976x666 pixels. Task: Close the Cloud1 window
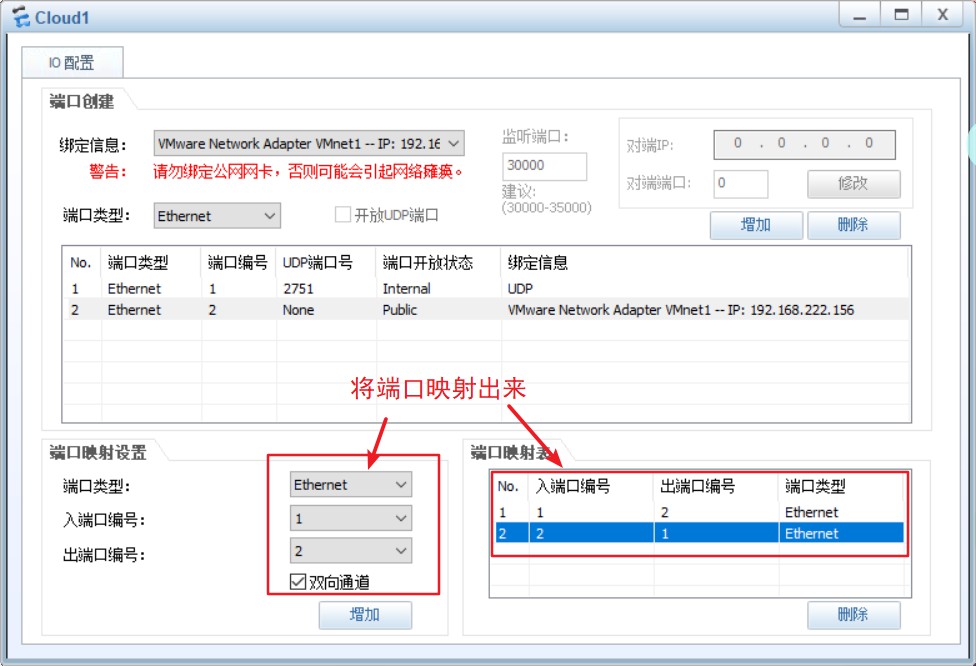click(943, 15)
